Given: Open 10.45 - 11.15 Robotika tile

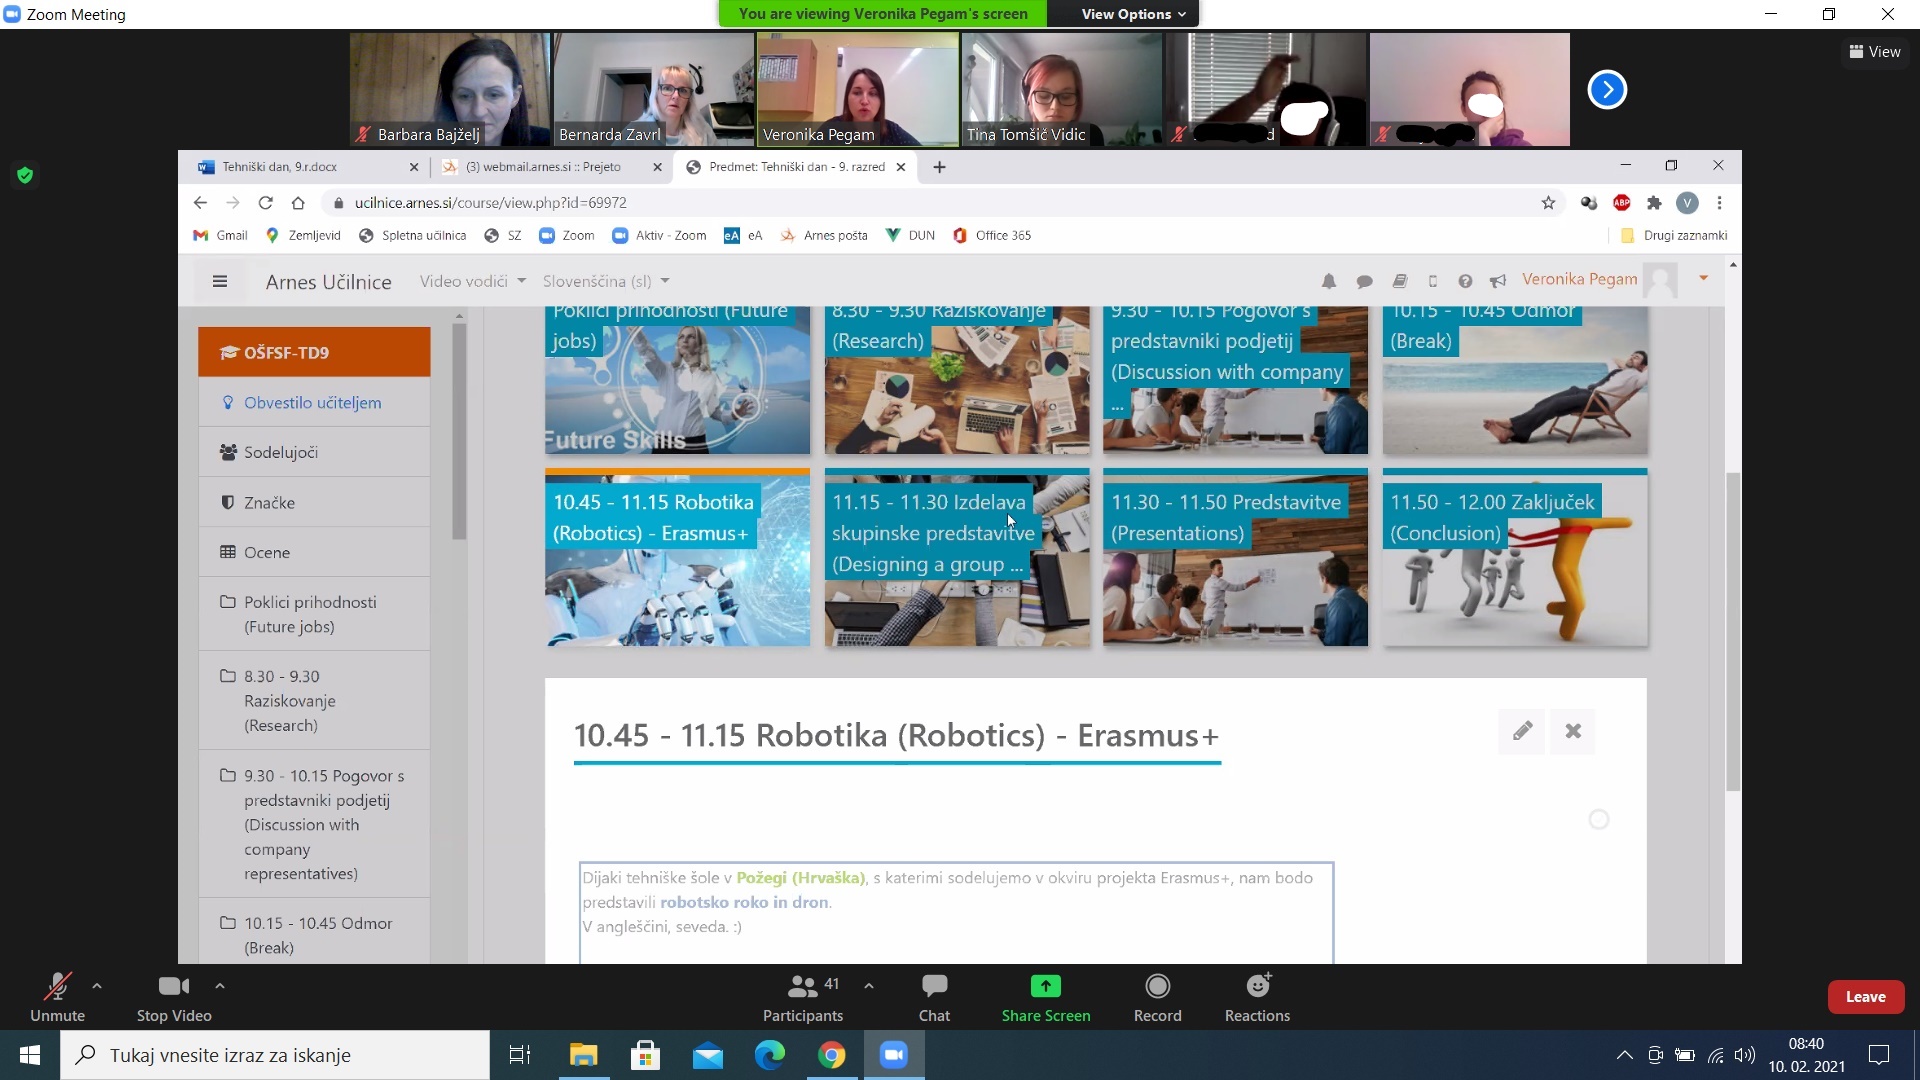Looking at the screenshot, I should tap(677, 558).
